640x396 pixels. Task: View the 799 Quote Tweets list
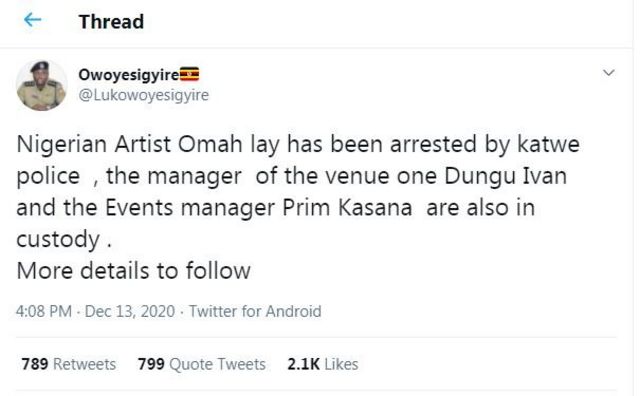pyautogui.click(x=202, y=364)
